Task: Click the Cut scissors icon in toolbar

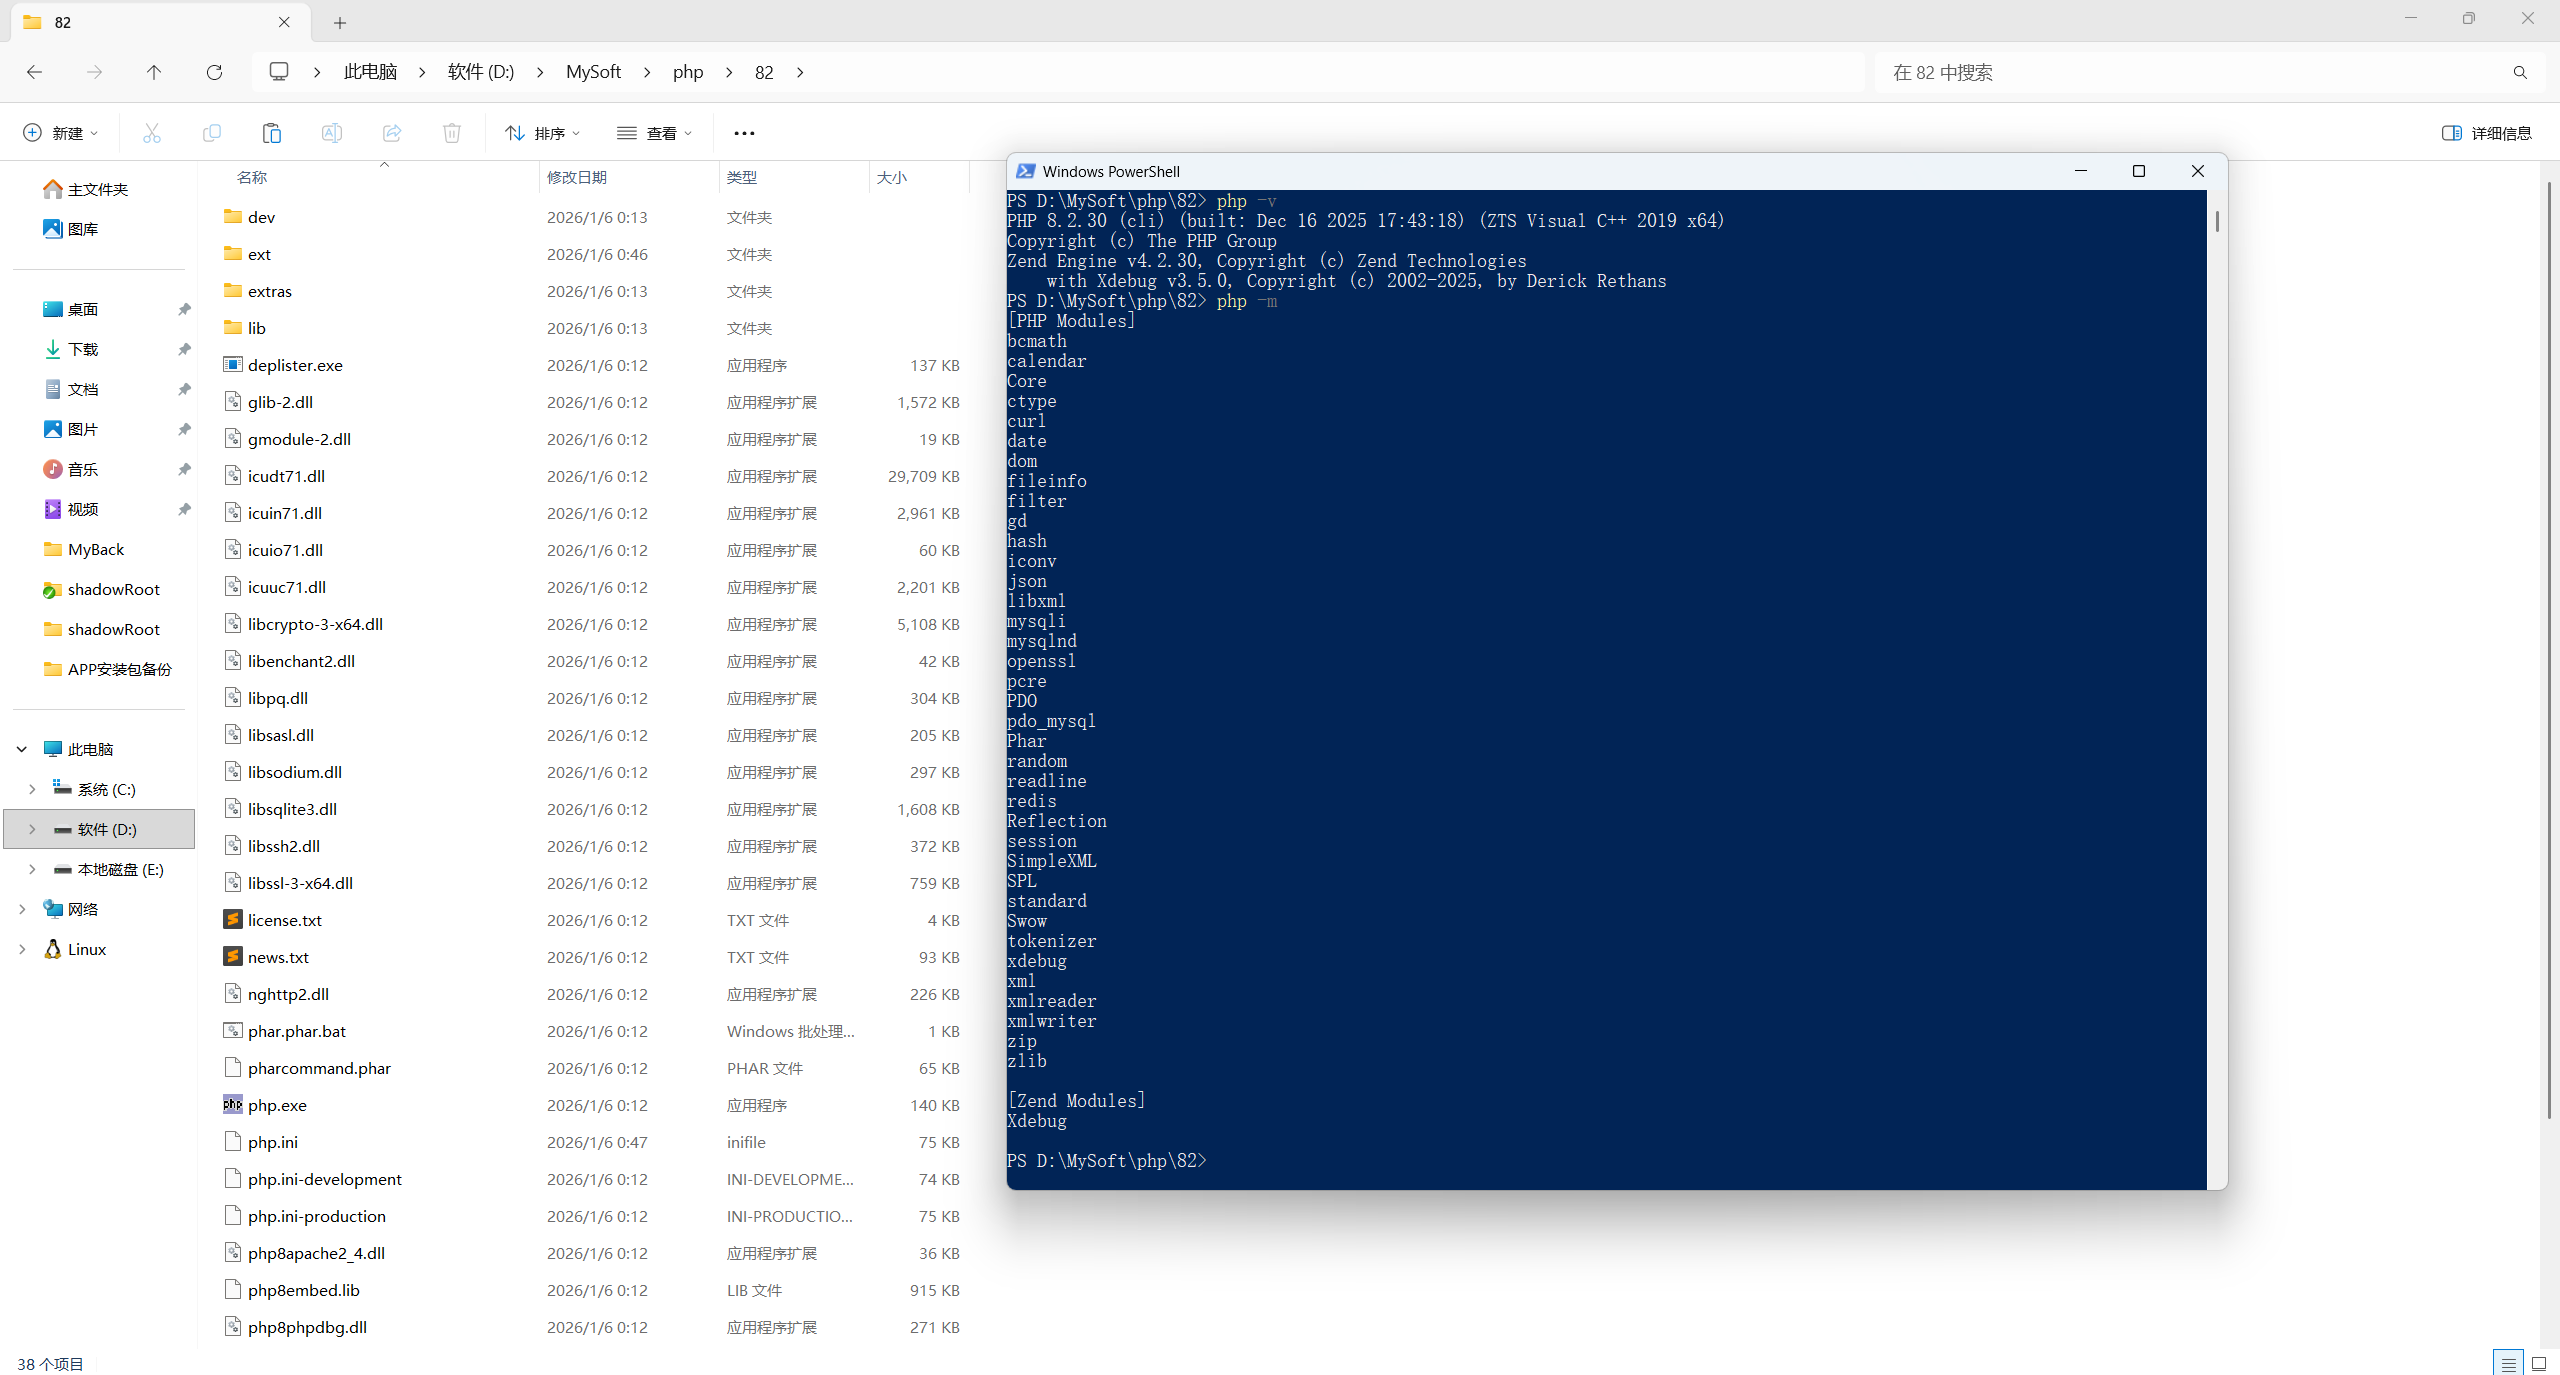Action: [x=152, y=133]
